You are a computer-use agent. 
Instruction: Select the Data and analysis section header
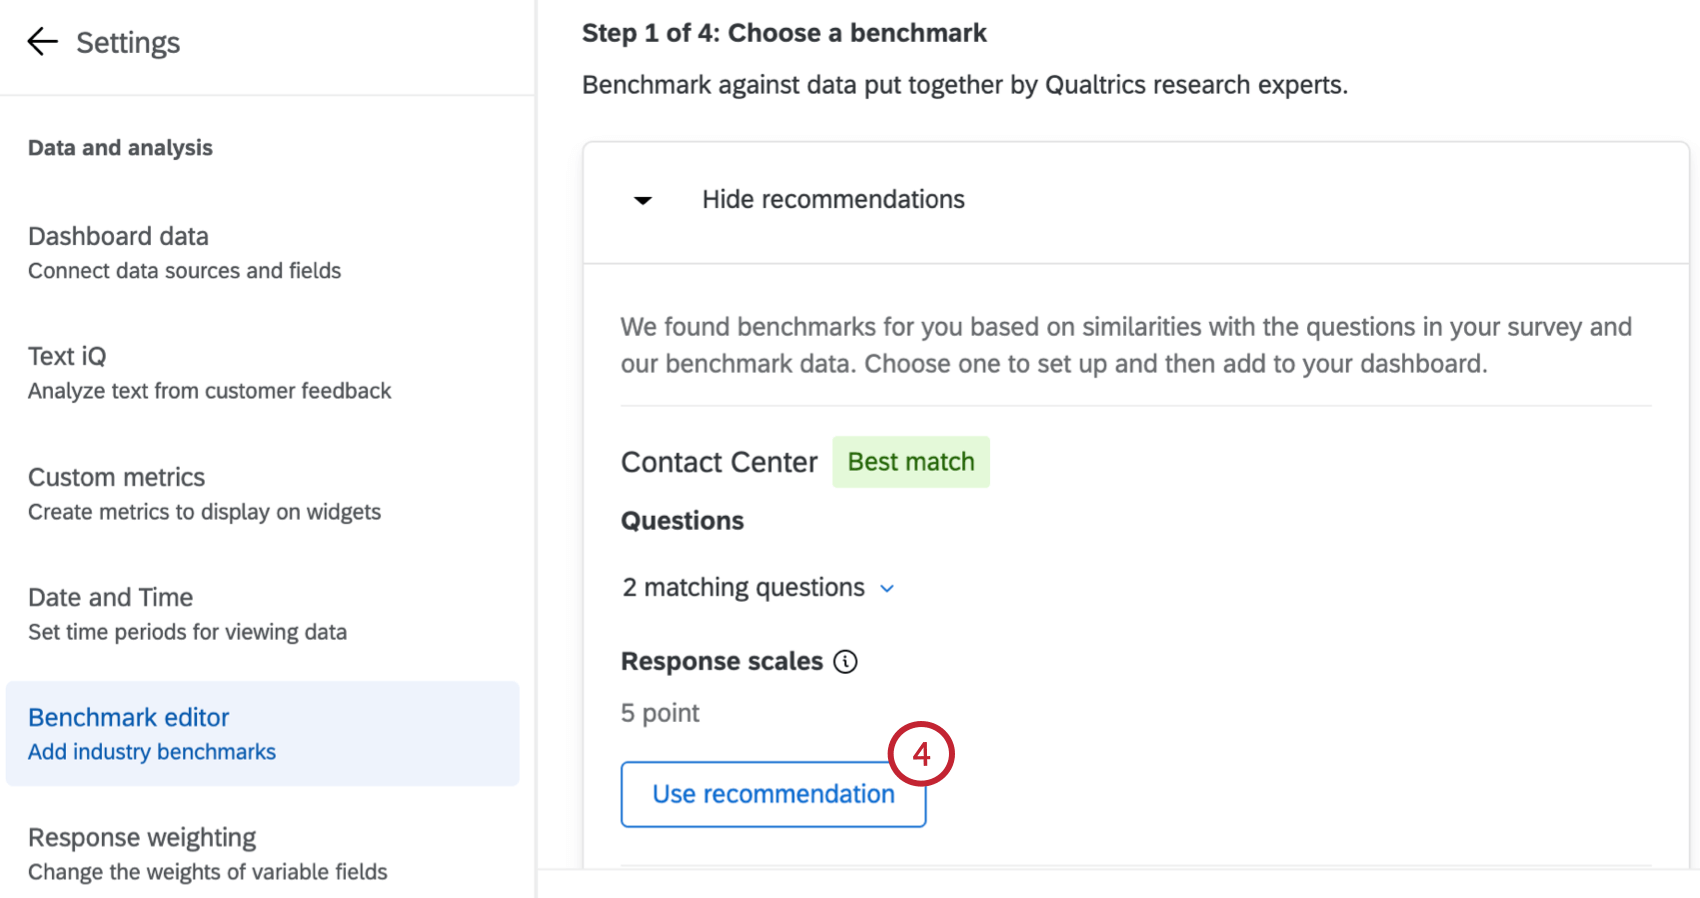[120, 147]
